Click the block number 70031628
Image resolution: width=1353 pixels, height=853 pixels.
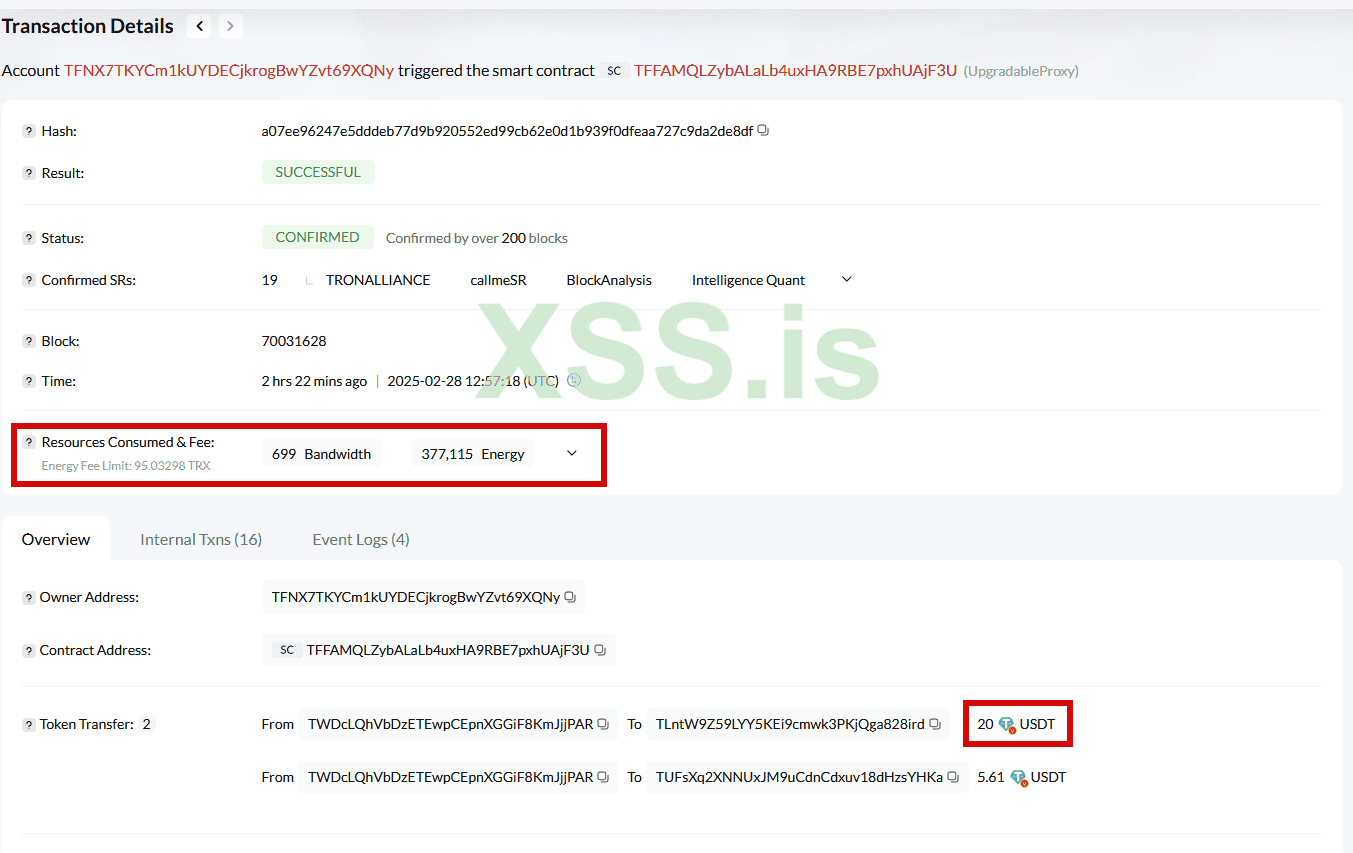[x=294, y=341]
